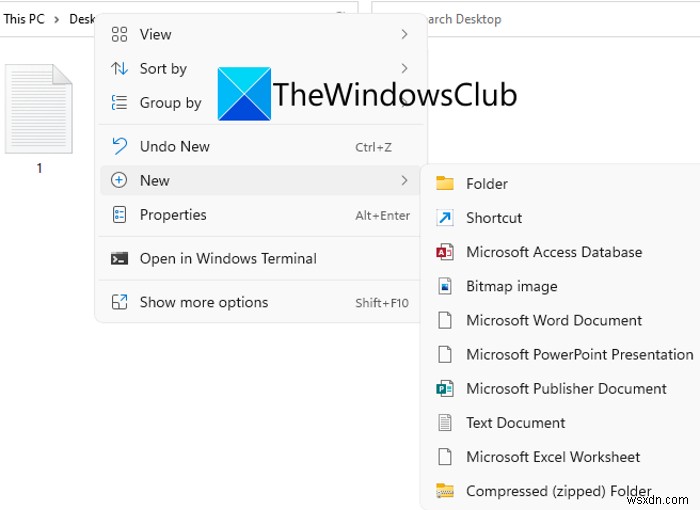This screenshot has width=700, height=510.
Task: Select Show more options entry
Action: [x=260, y=302]
